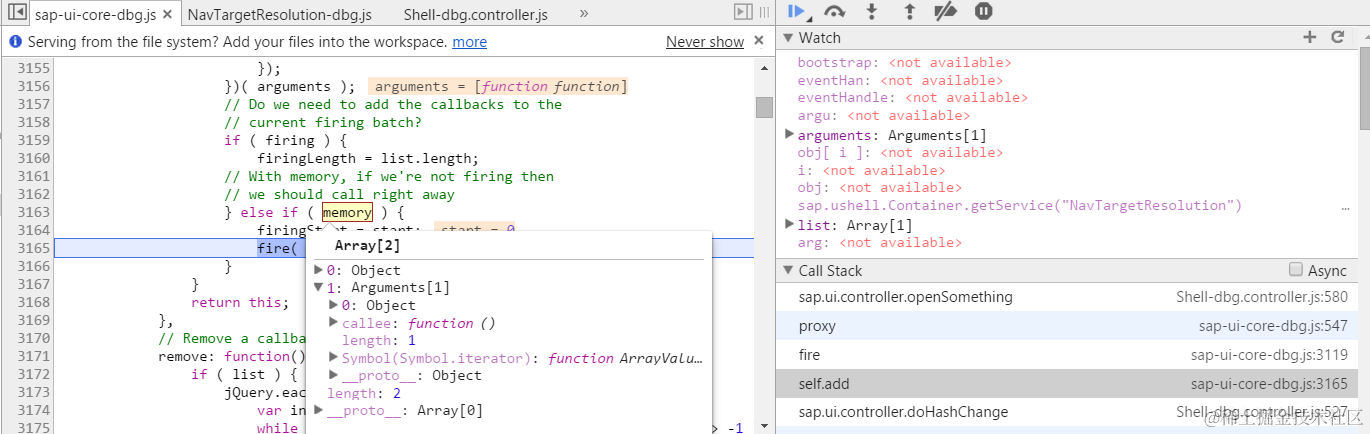Click line number 3171 gutter

pos(34,356)
